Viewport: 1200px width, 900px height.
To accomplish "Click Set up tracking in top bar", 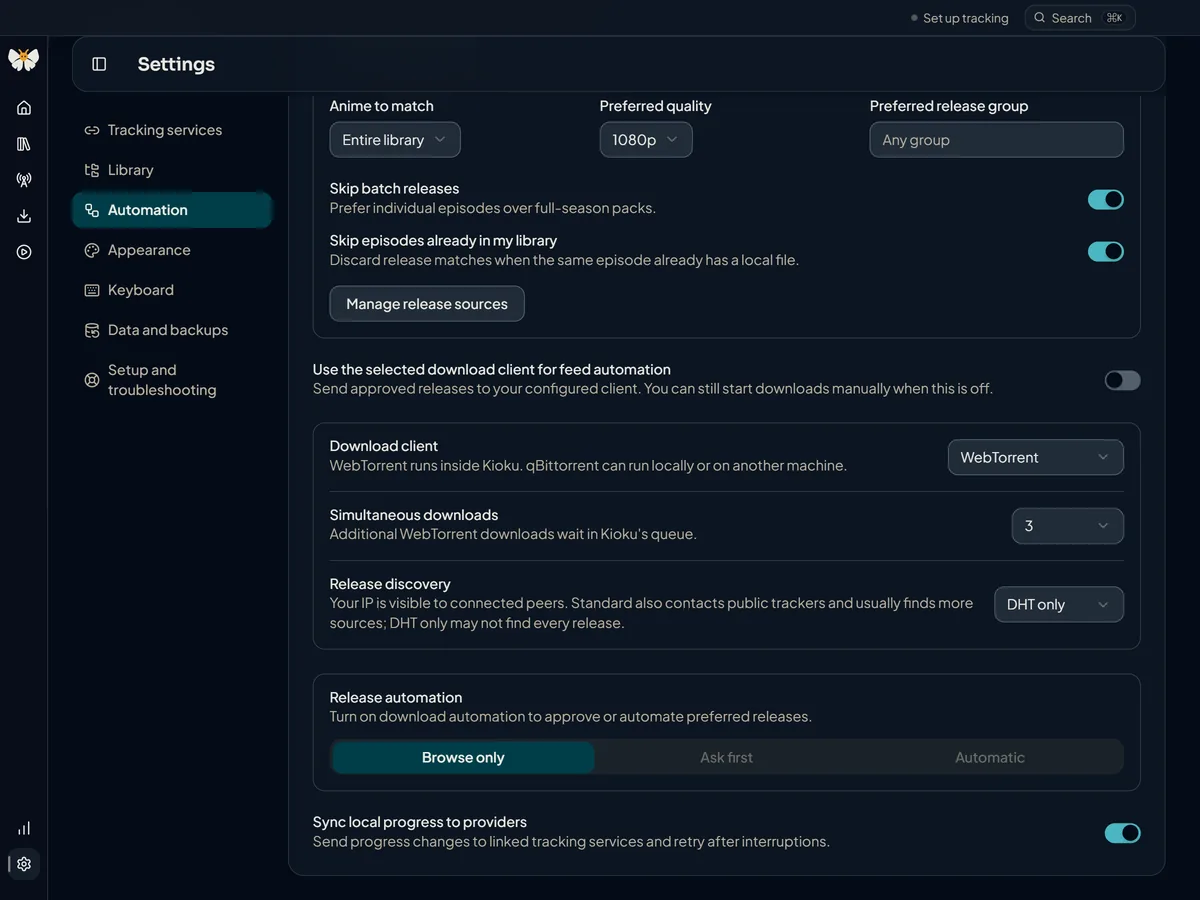I will 959,18.
